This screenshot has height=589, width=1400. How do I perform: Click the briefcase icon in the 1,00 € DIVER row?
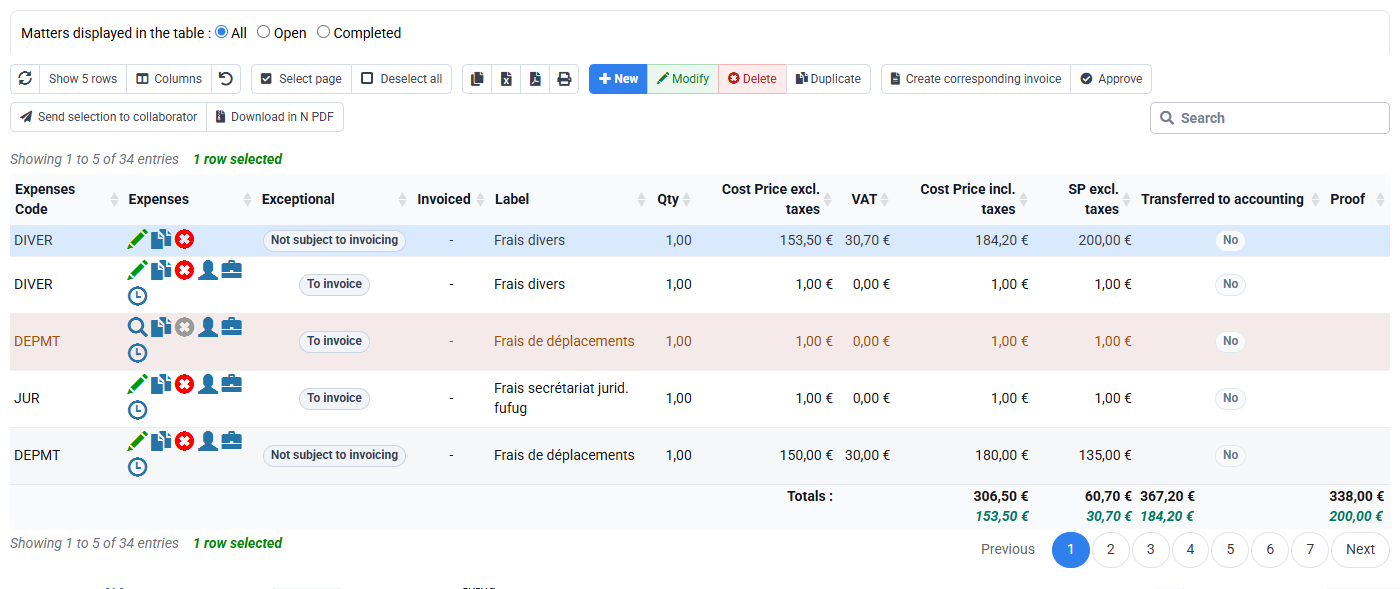[232, 269]
